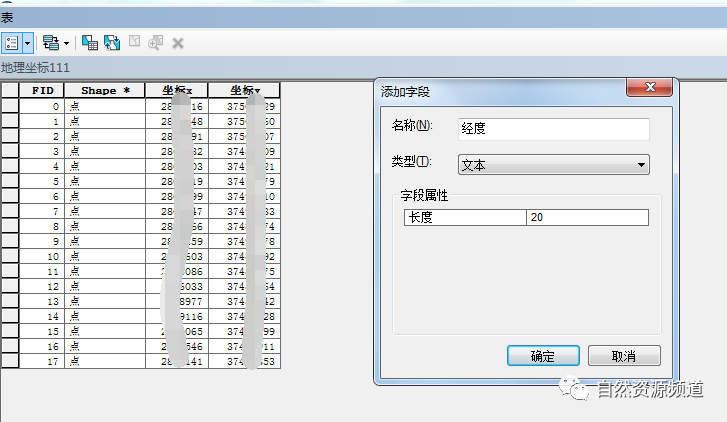The height and width of the screenshot is (422, 727).
Task: Click the Zoom To Selected icon
Action: tap(155, 43)
